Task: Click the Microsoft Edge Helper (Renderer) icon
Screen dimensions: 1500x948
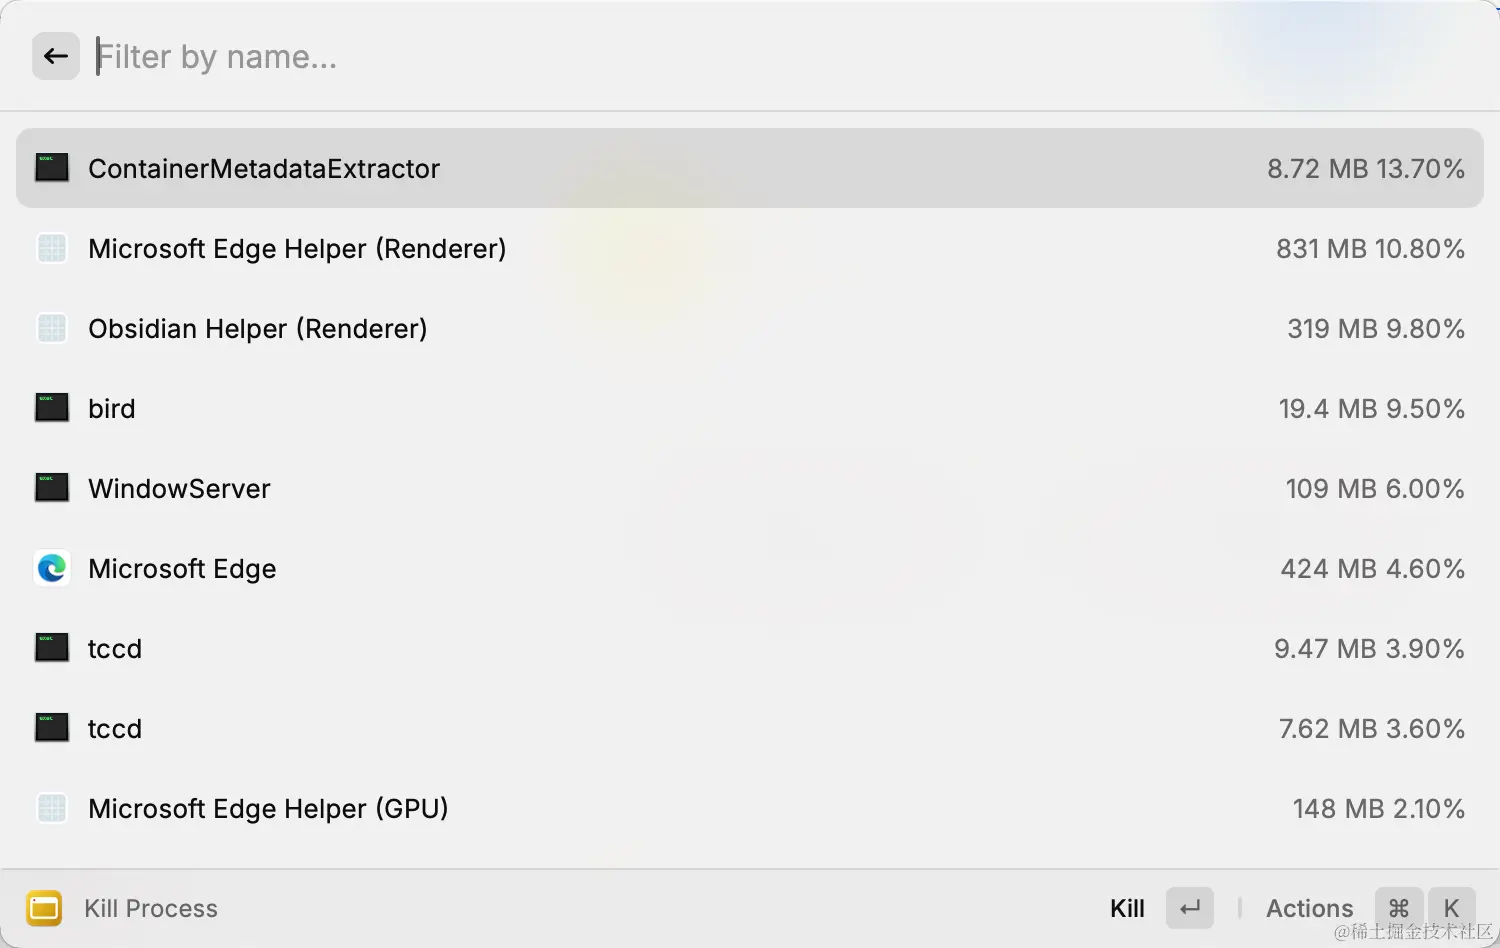Action: coord(52,248)
